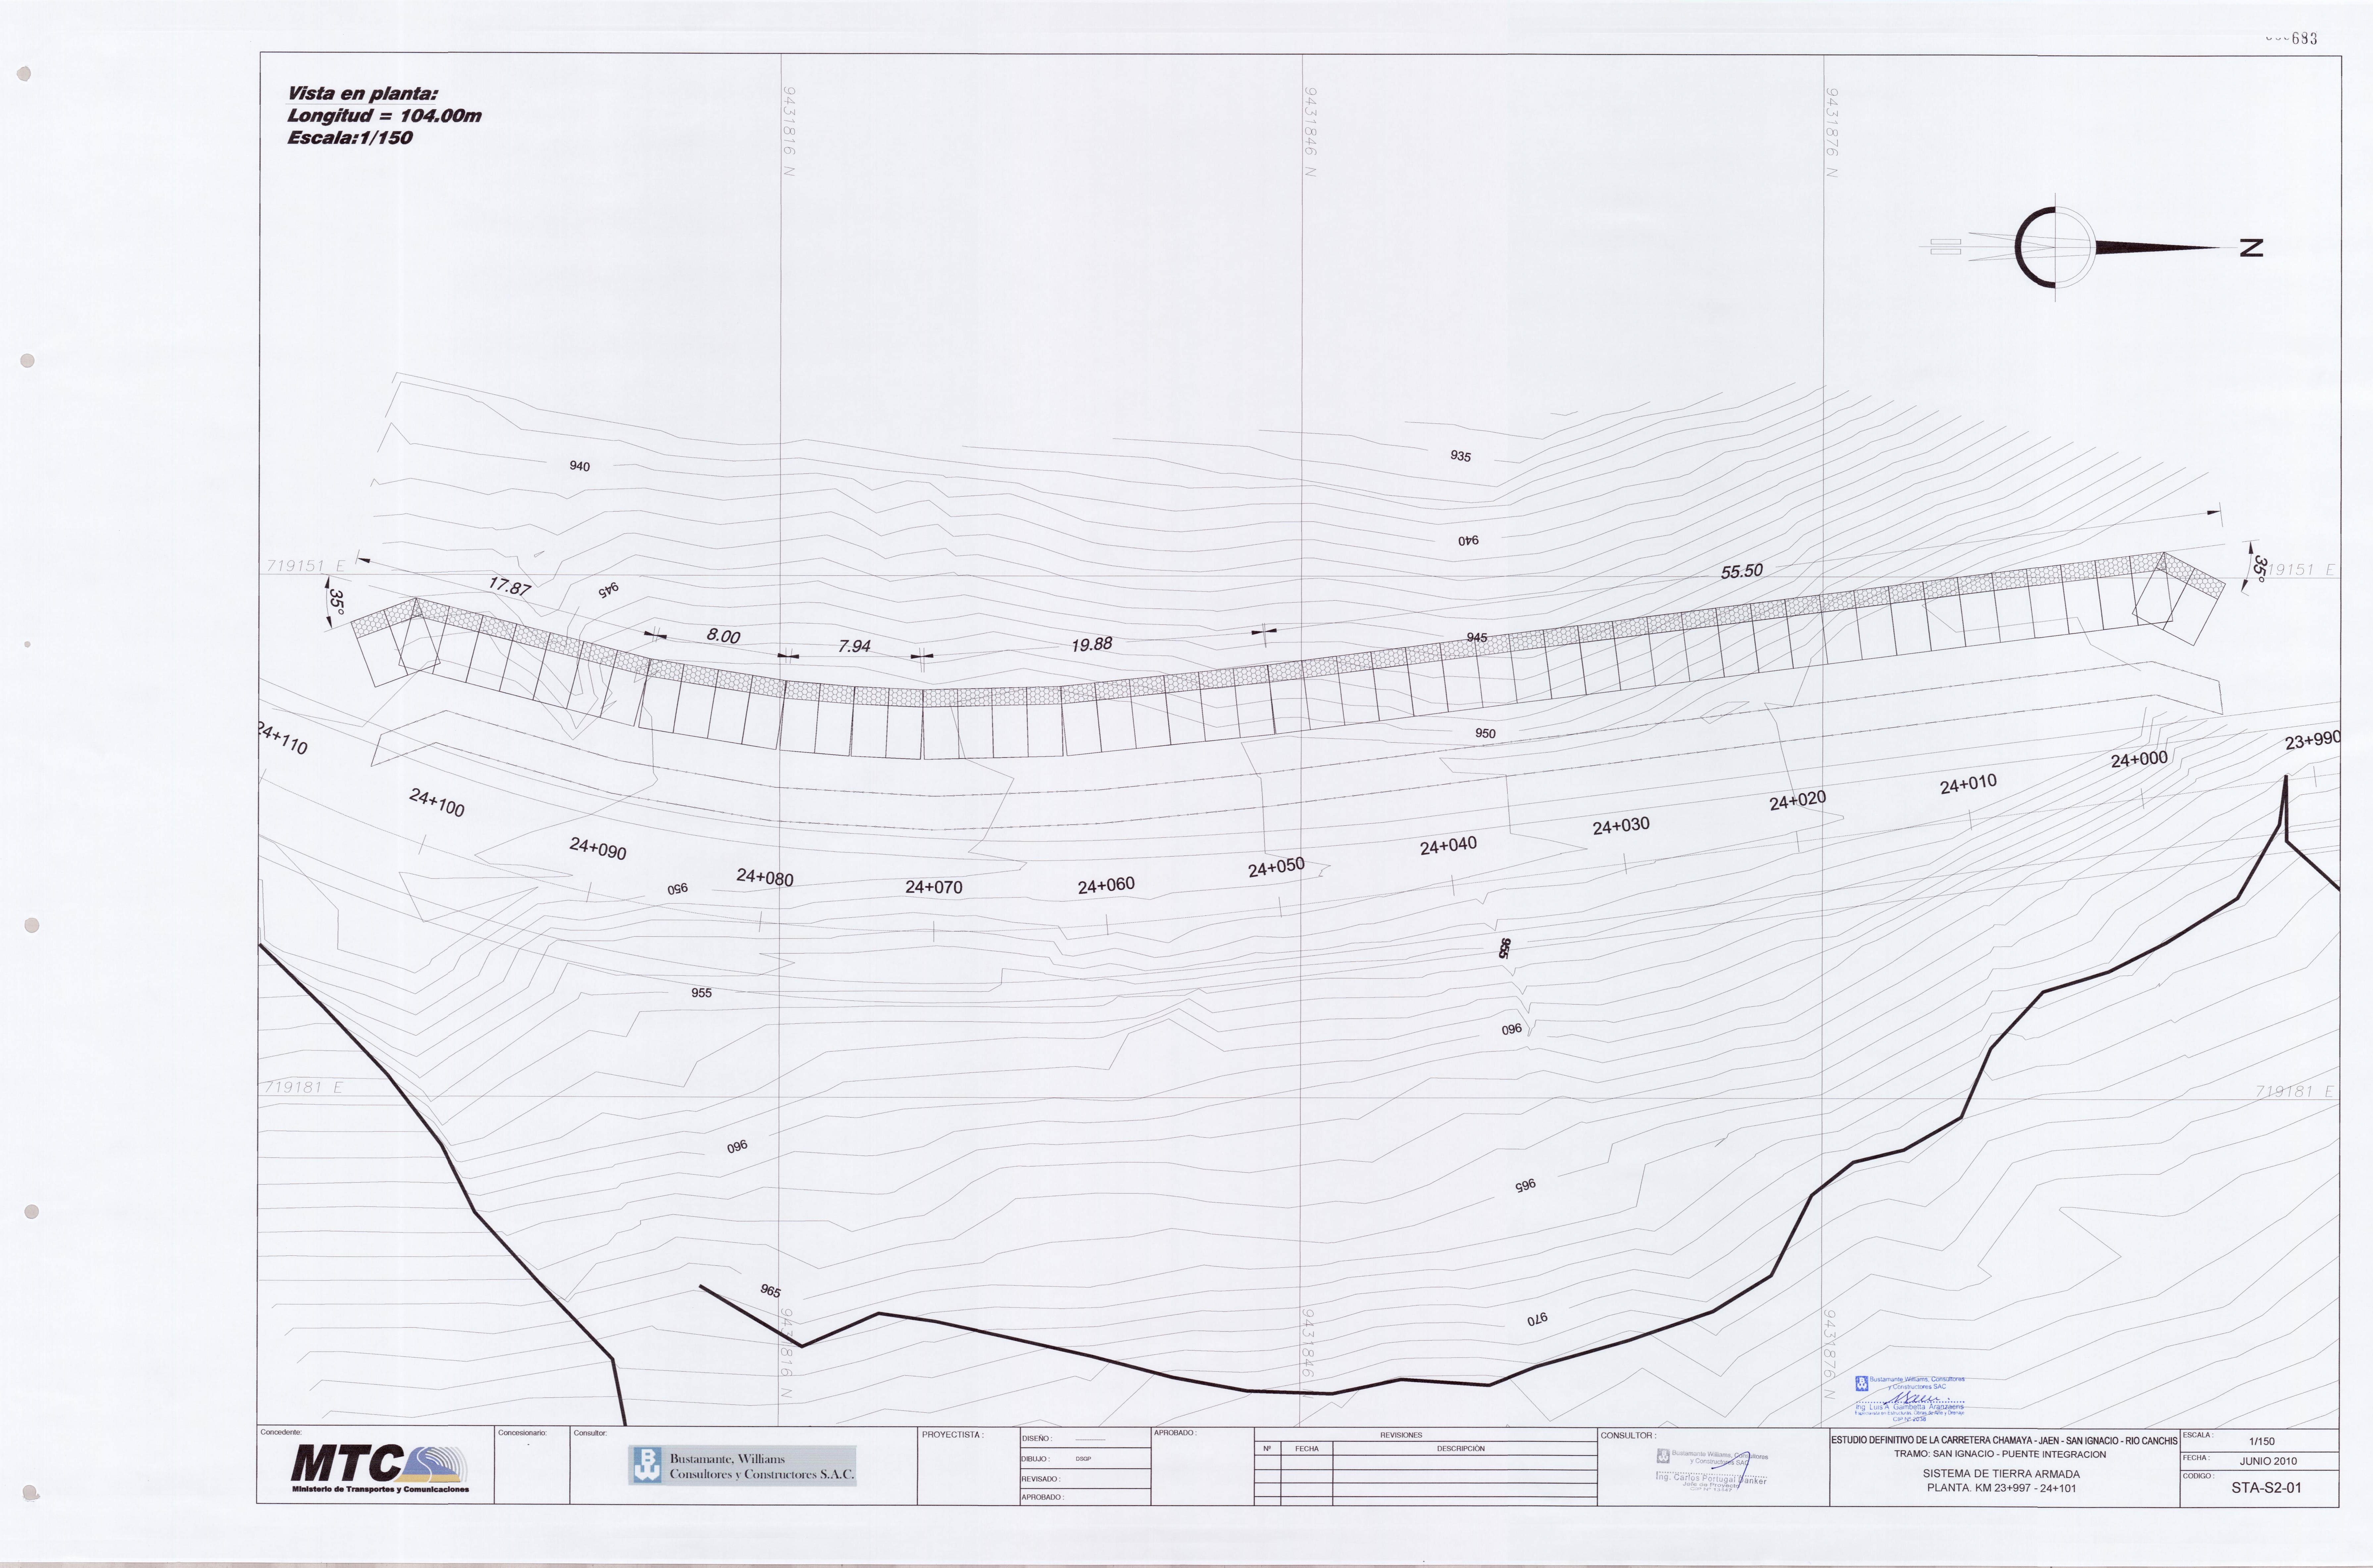Select the 'Vista en planta:' heading
The height and width of the screenshot is (1568, 2373).
[363, 94]
